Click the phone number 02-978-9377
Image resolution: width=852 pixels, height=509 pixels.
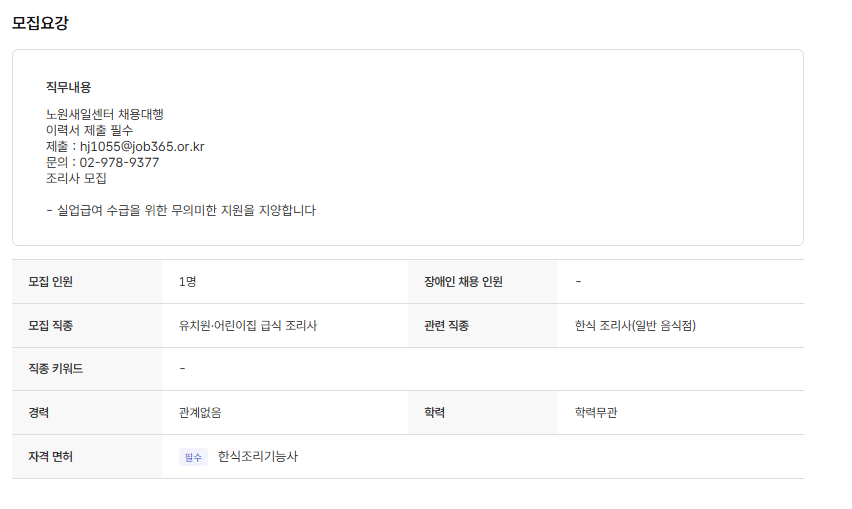point(119,162)
